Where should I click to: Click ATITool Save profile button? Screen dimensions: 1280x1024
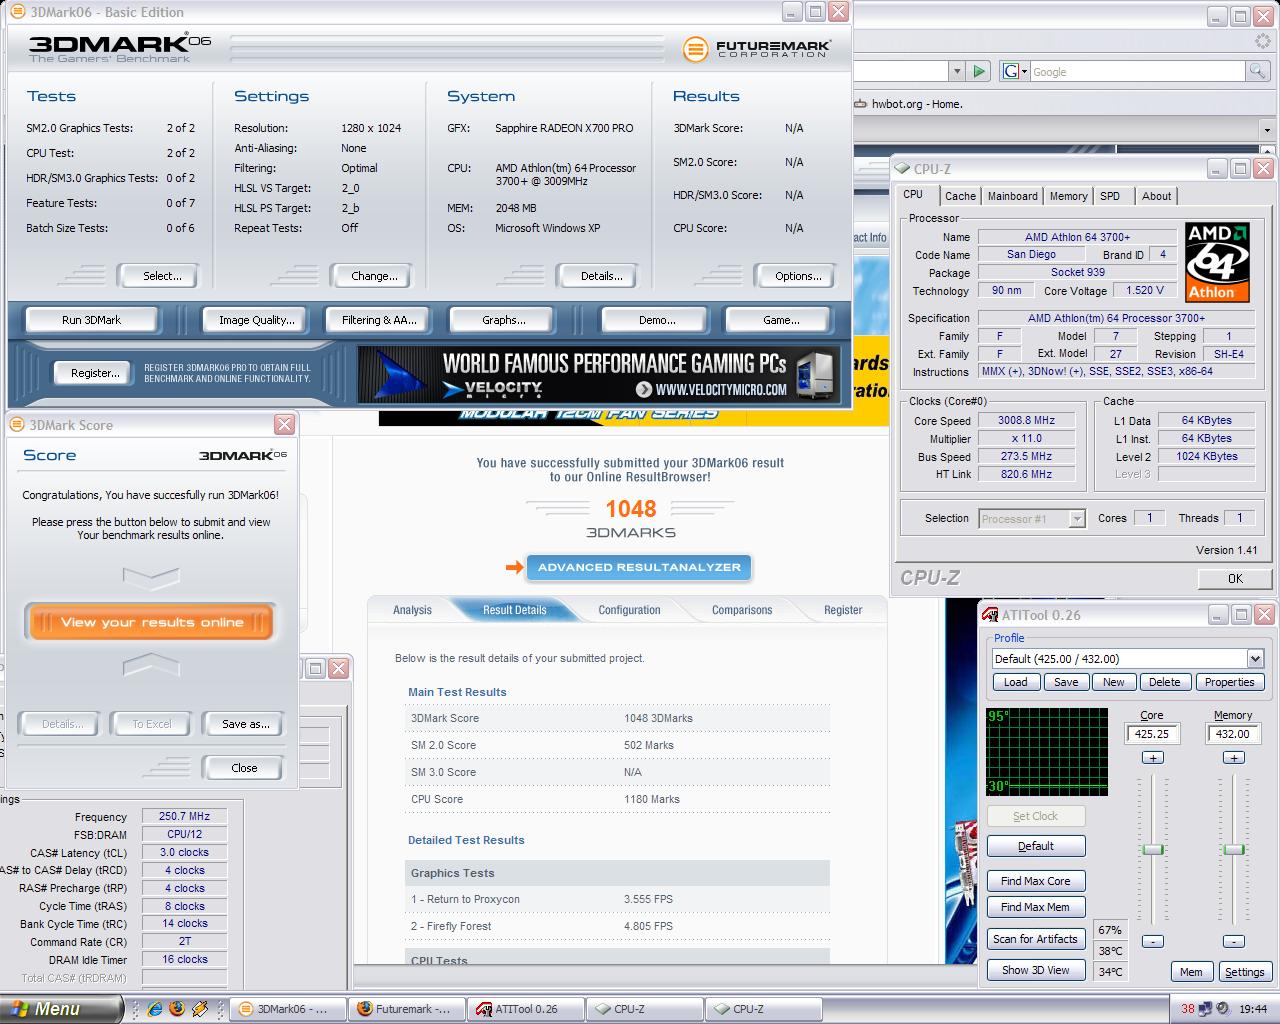[x=1066, y=682]
